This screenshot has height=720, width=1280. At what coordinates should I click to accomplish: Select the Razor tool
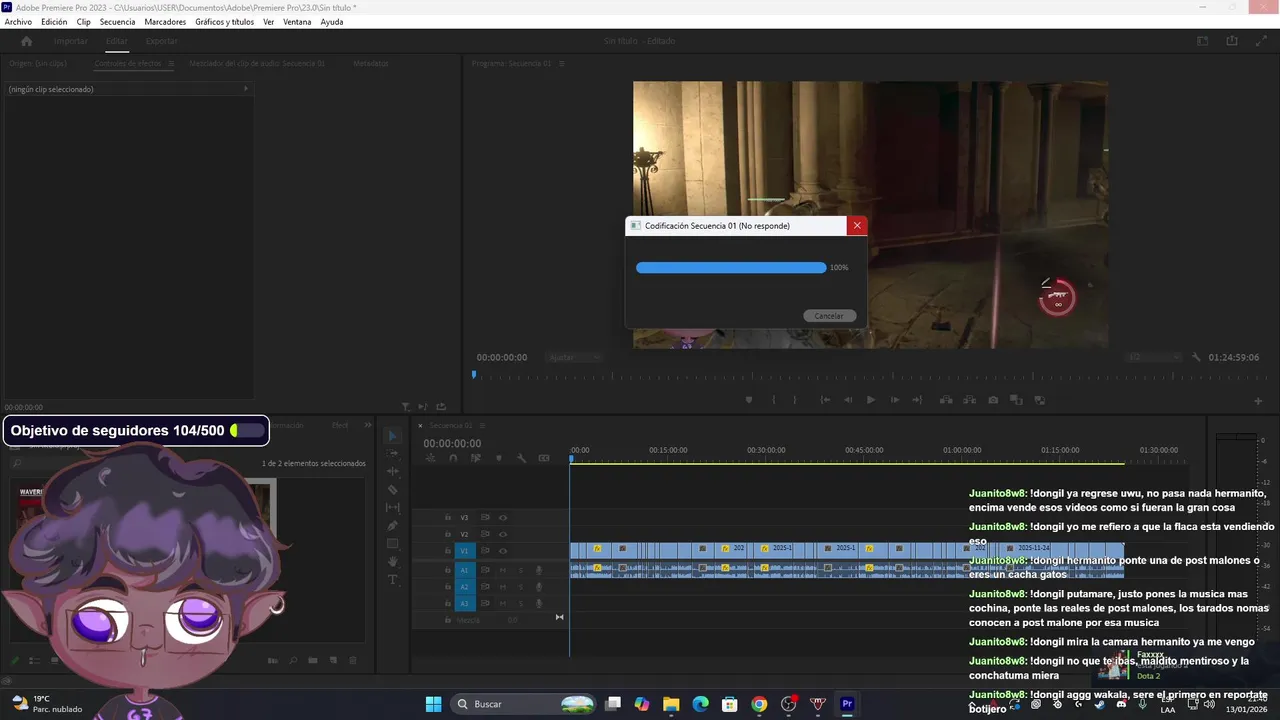pos(392,490)
